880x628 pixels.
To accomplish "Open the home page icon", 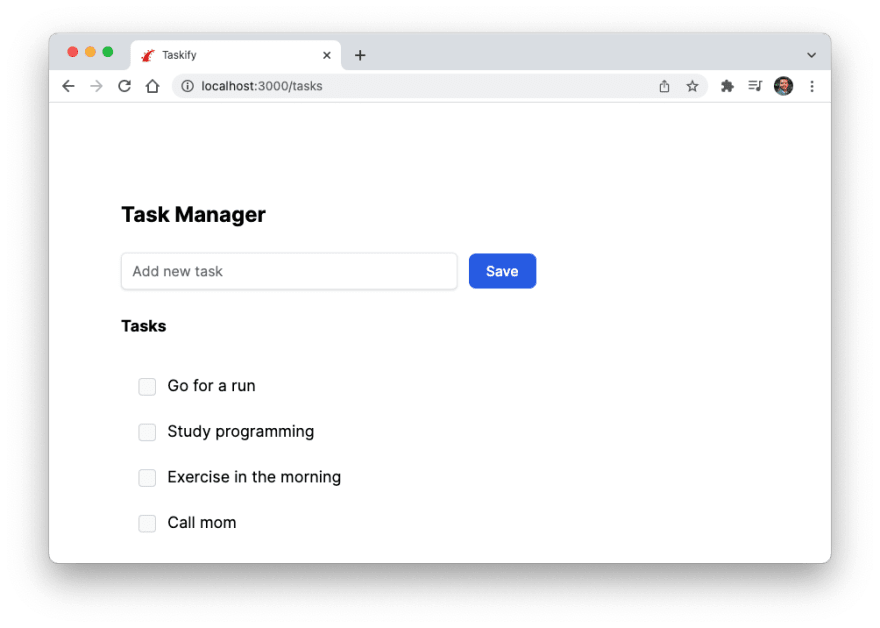I will (x=153, y=86).
